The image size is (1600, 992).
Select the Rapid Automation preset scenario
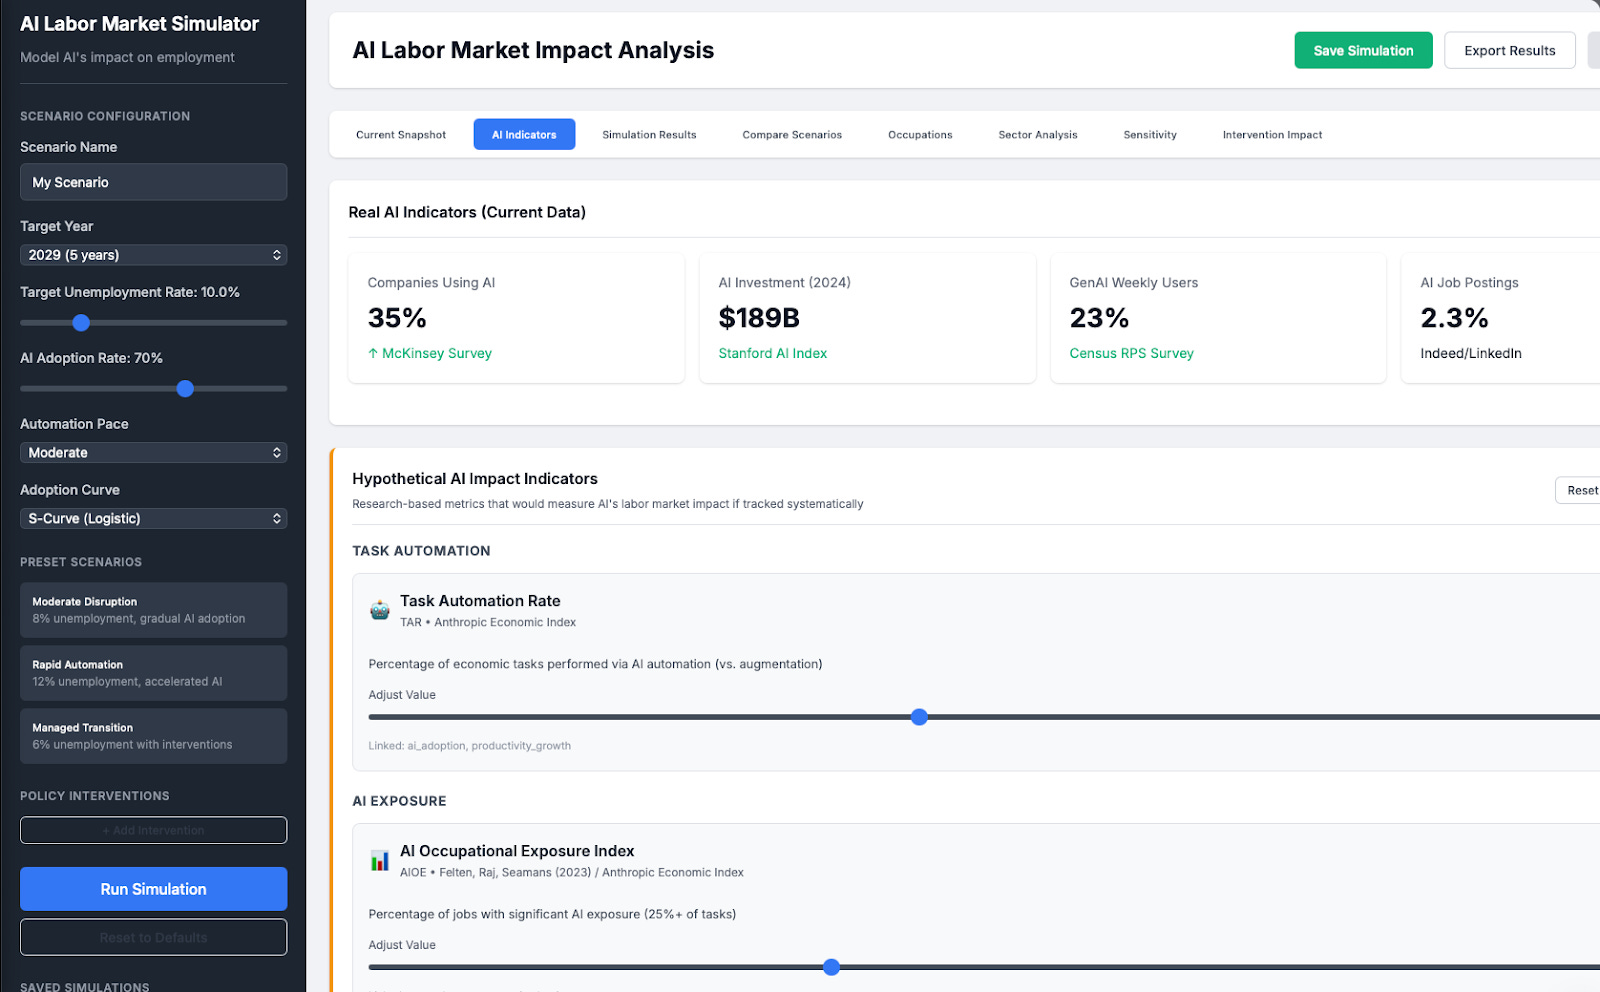(x=153, y=673)
